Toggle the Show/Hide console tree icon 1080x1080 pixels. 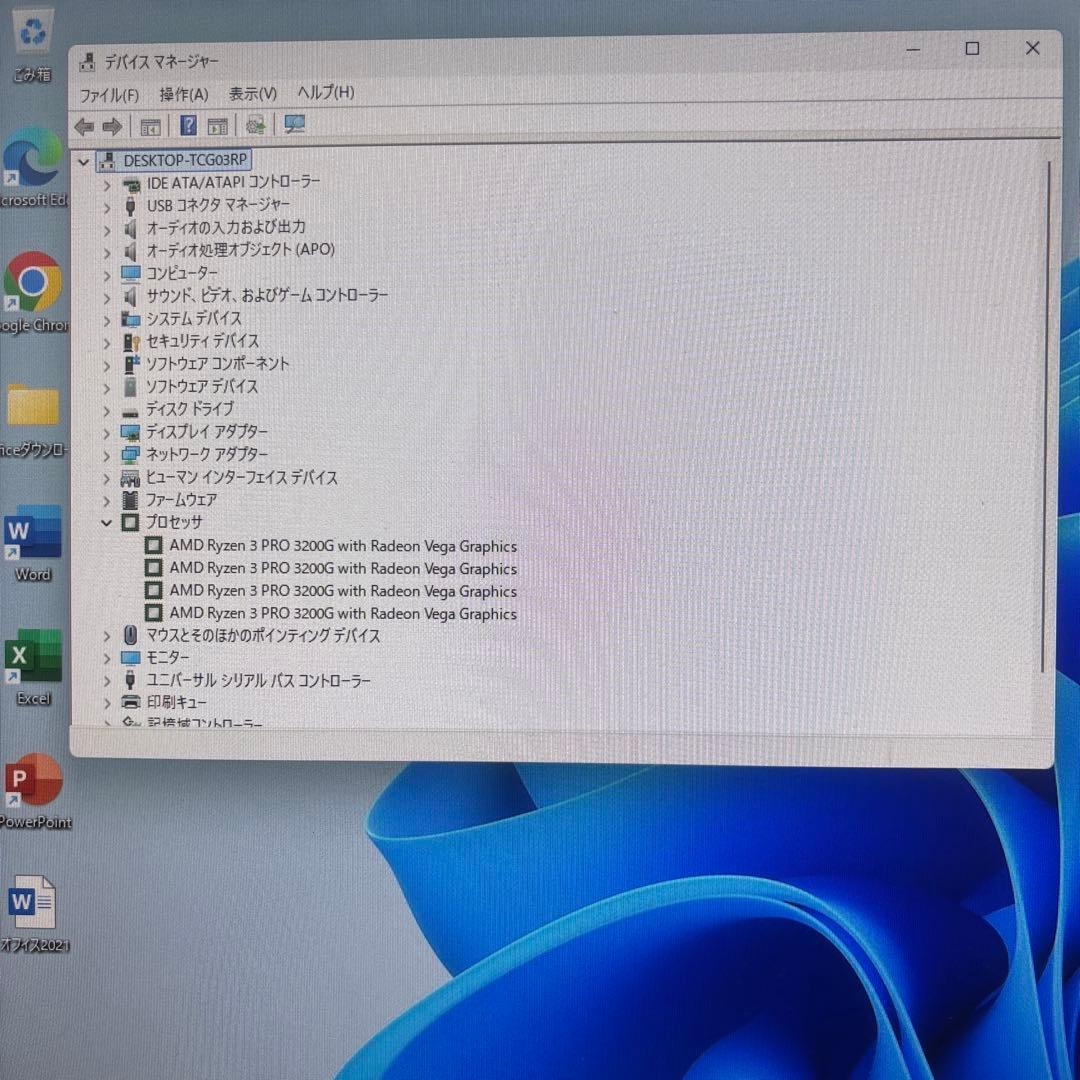(151, 126)
